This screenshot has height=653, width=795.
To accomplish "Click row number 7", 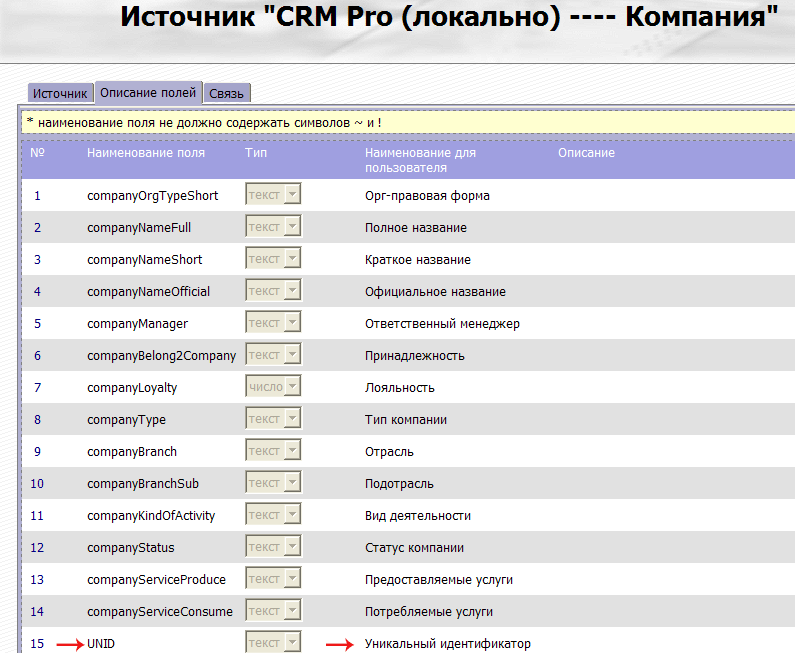I will [x=38, y=387].
